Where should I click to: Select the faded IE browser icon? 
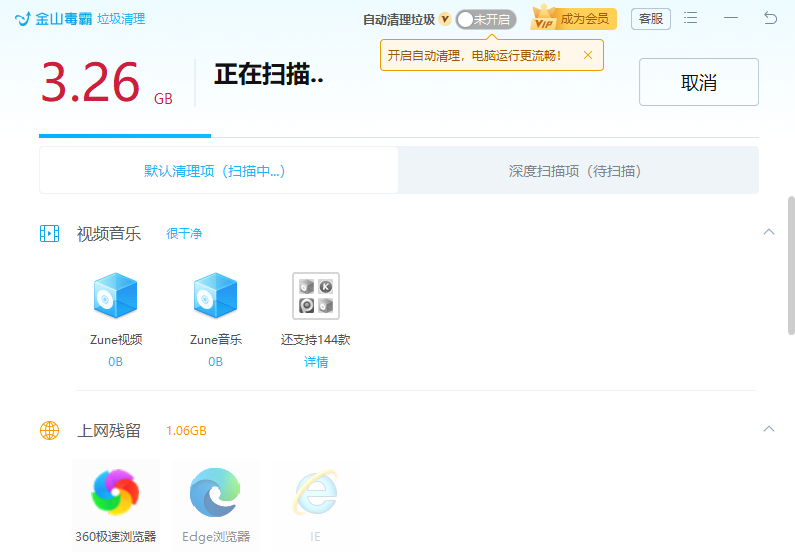click(x=315, y=492)
